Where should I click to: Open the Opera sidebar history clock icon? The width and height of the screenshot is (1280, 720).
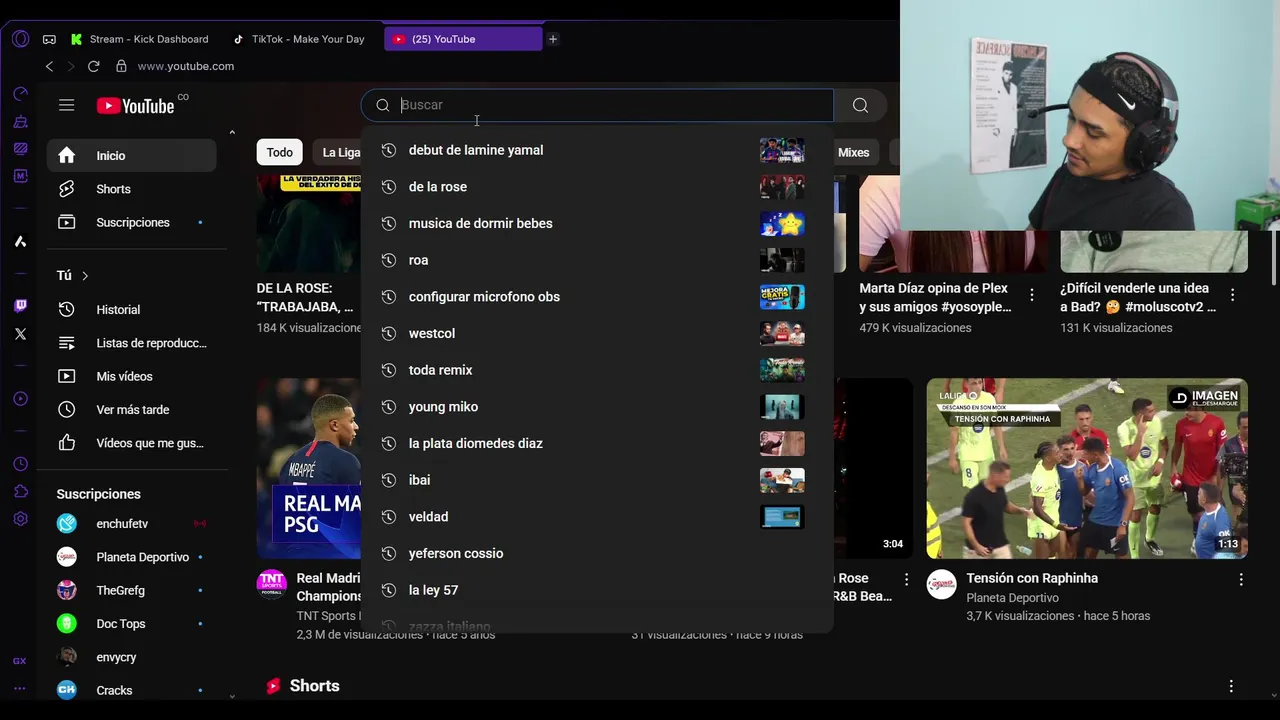(x=20, y=464)
